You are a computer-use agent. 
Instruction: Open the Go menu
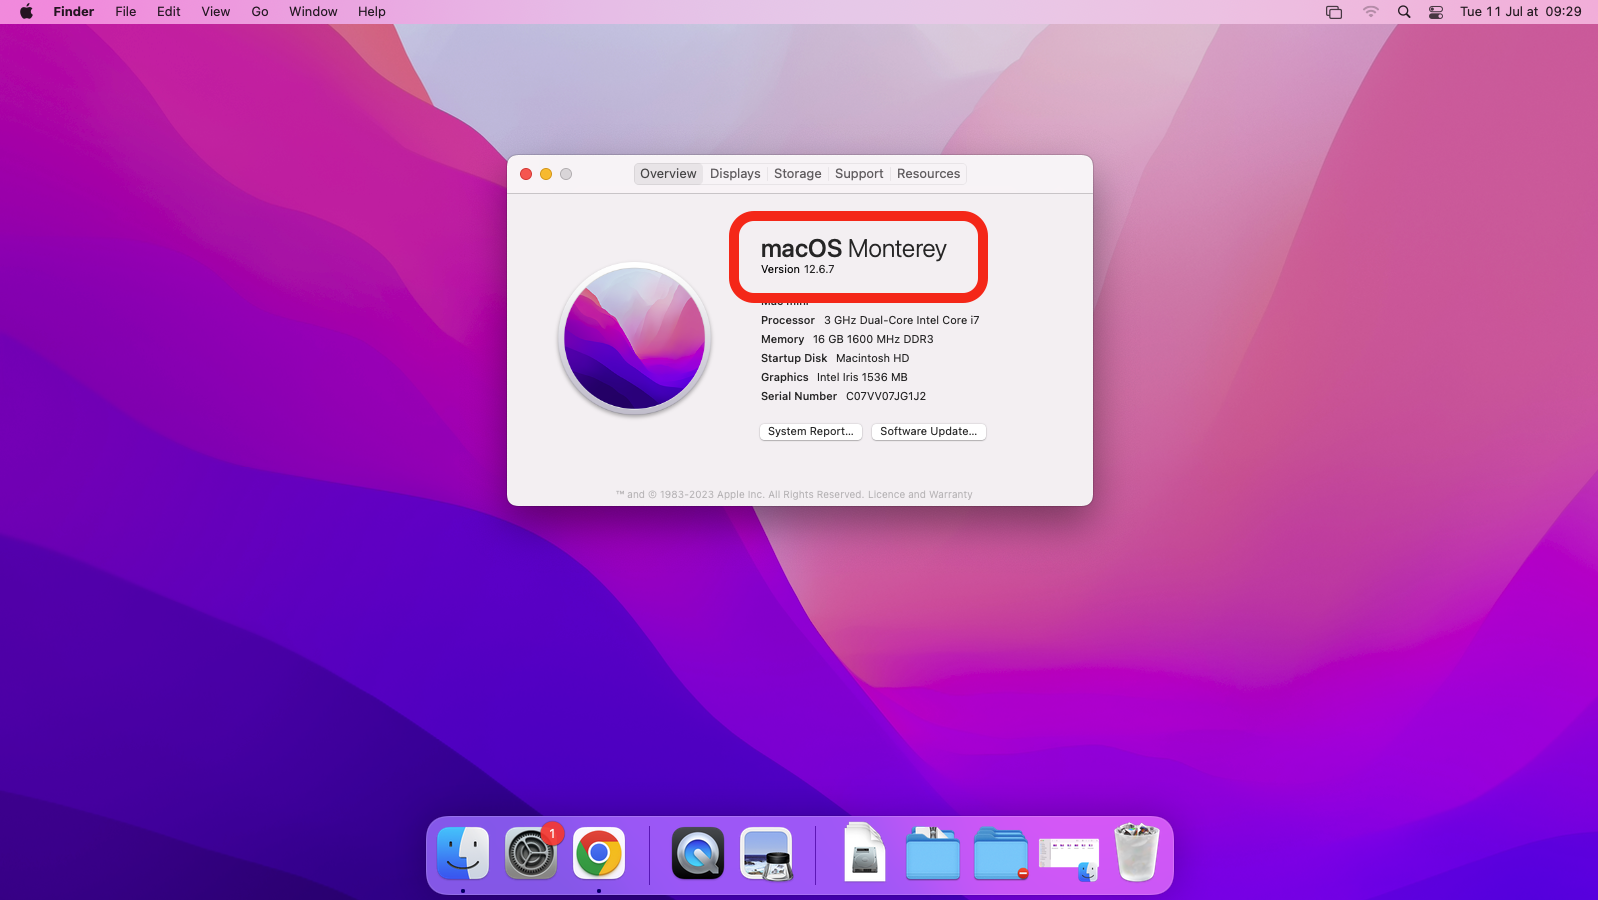tap(260, 12)
